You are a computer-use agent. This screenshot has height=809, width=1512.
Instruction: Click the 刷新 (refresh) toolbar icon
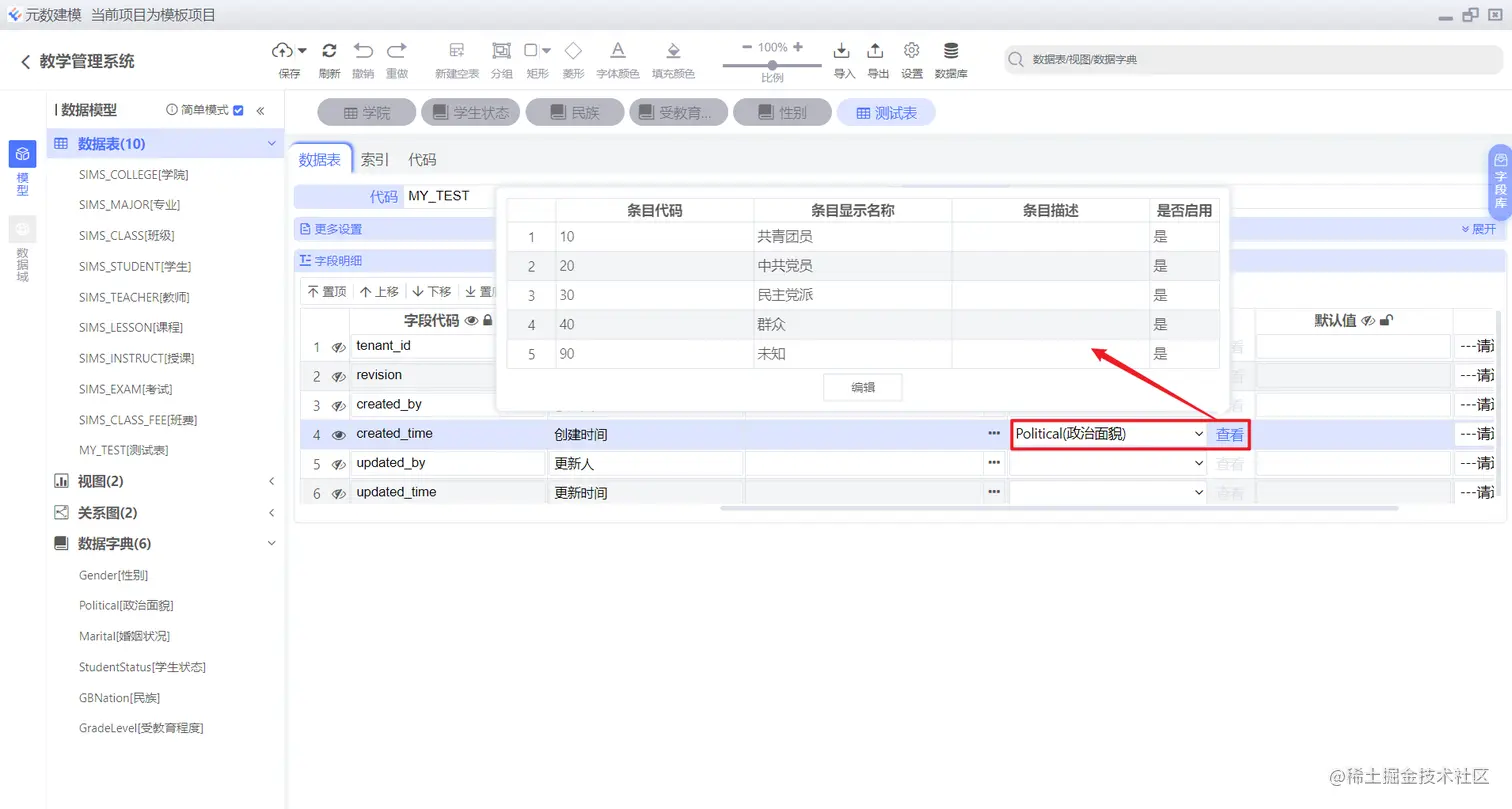point(329,50)
